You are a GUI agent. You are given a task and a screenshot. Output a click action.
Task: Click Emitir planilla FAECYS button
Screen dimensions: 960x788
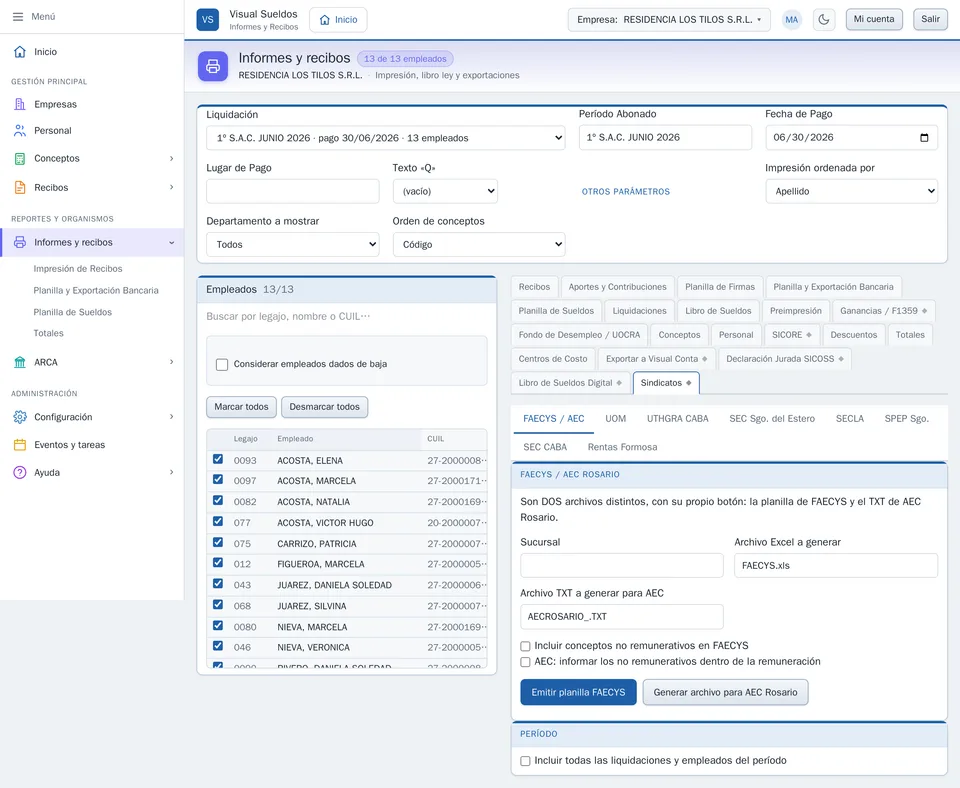point(578,692)
